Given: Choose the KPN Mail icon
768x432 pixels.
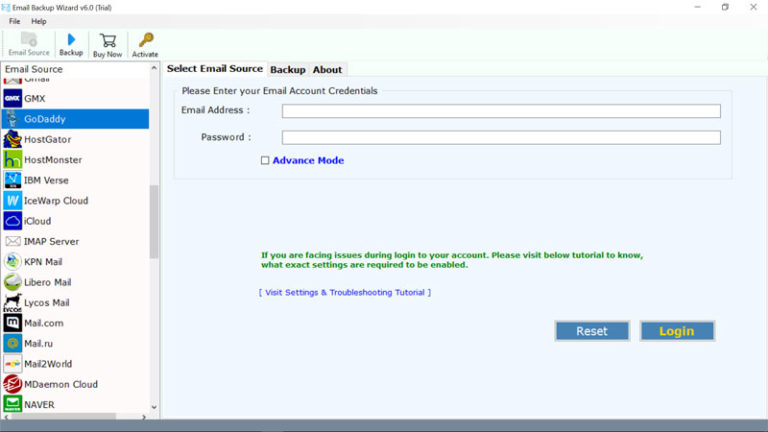Looking at the screenshot, I should tap(13, 262).
